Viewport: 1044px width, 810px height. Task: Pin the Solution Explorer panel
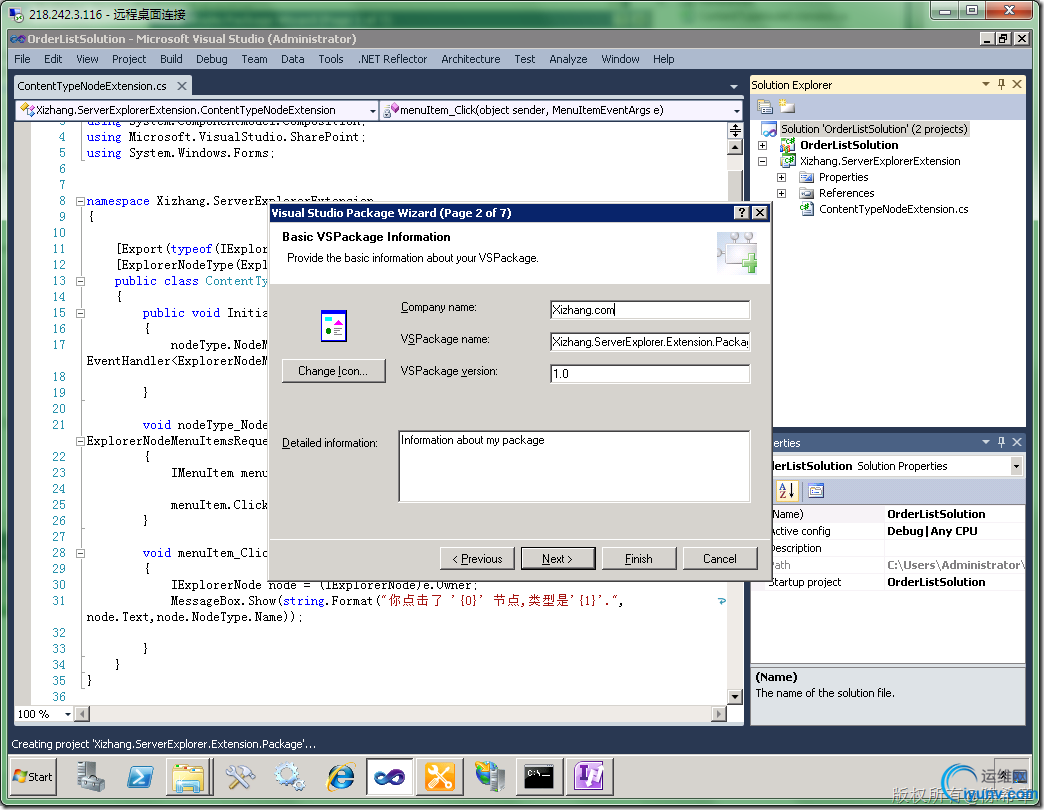(1001, 85)
